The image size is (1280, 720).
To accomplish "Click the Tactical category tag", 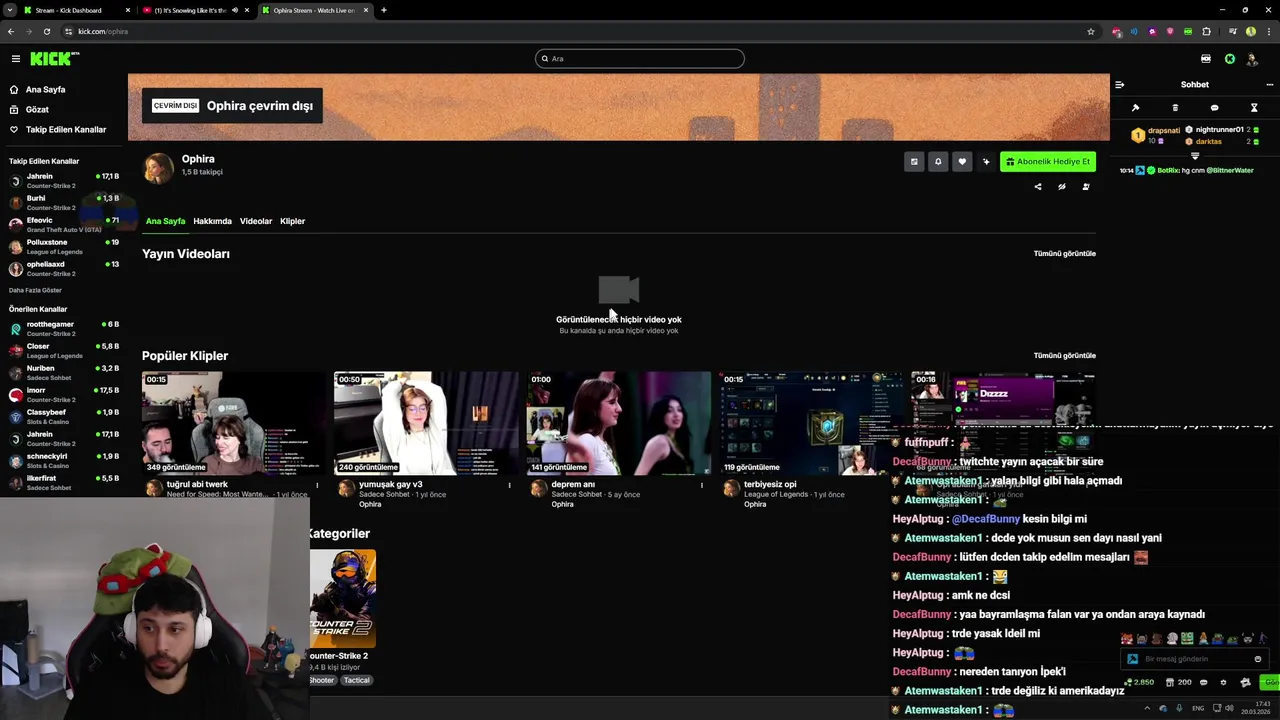I will (x=356, y=680).
